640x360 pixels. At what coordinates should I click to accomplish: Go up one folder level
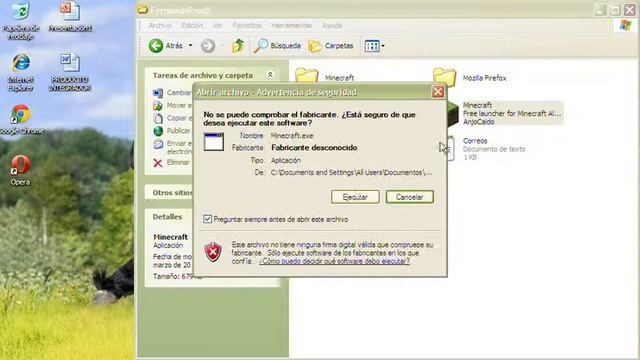tap(238, 46)
